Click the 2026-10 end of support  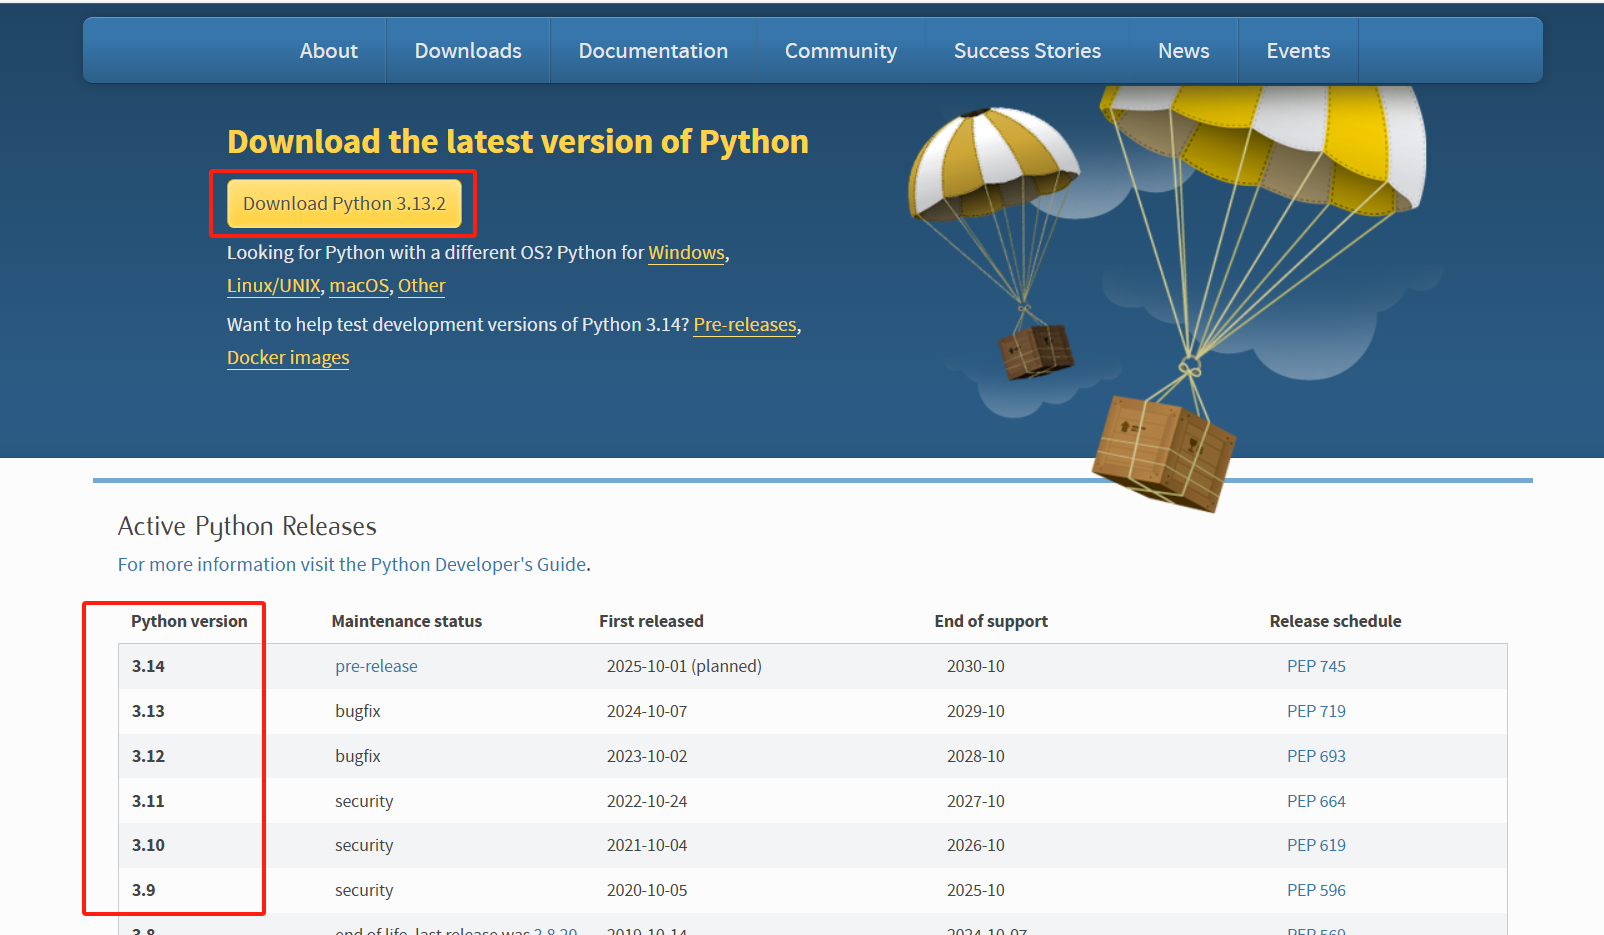[x=976, y=845]
